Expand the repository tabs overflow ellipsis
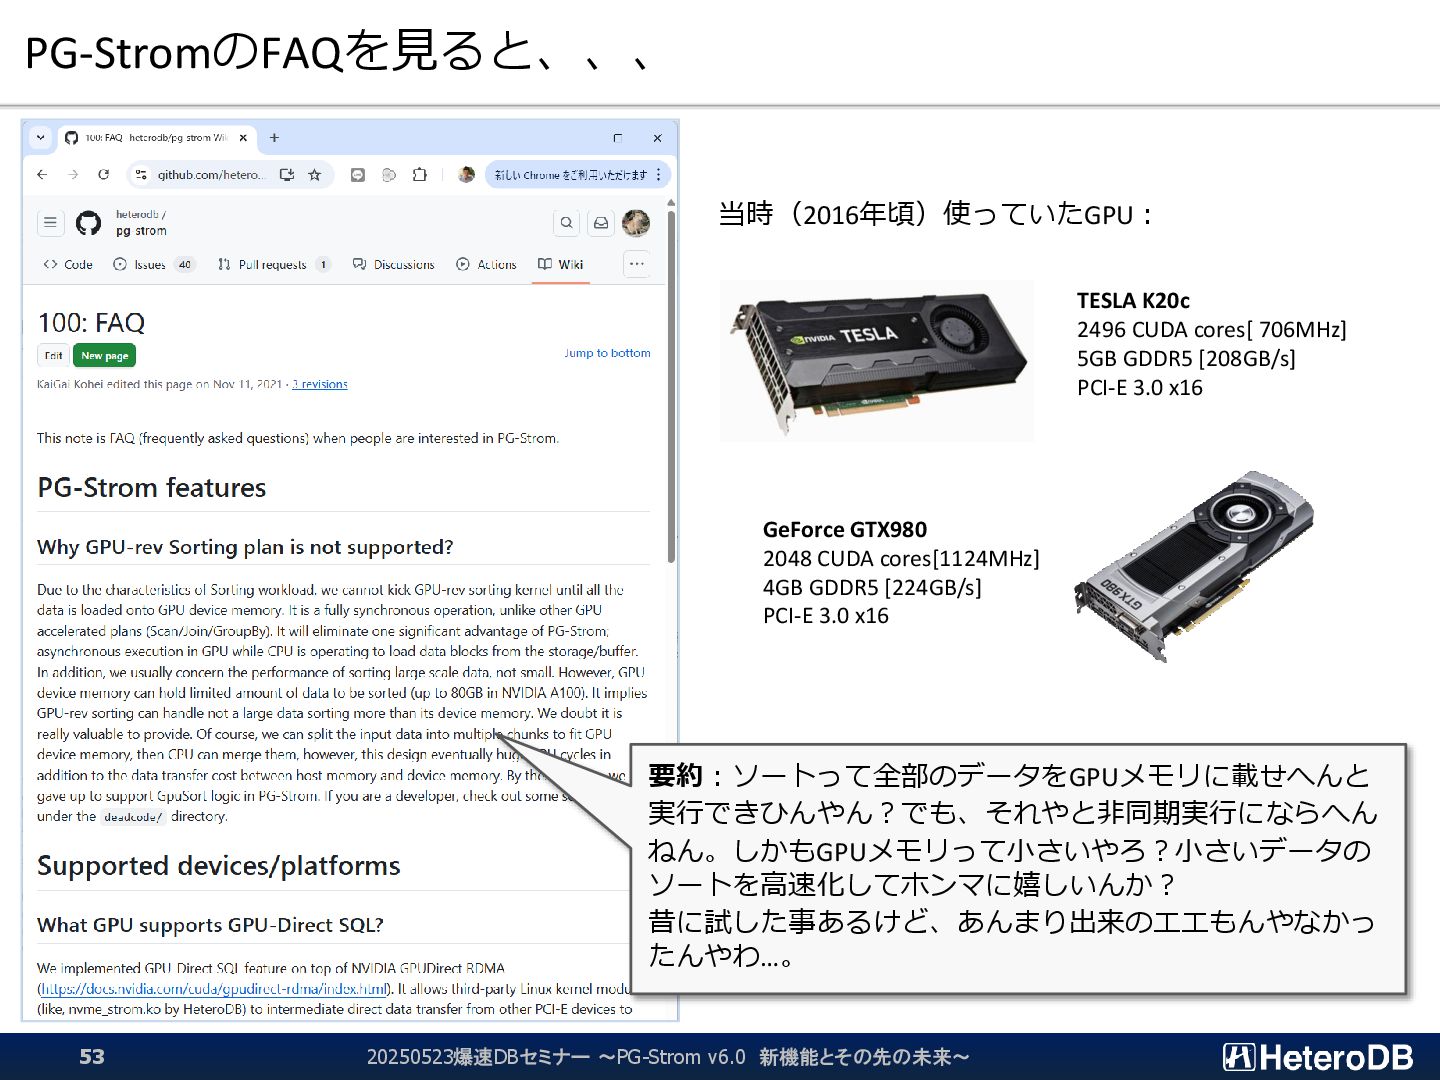Screen dimensions: 1440x1080 point(637,264)
